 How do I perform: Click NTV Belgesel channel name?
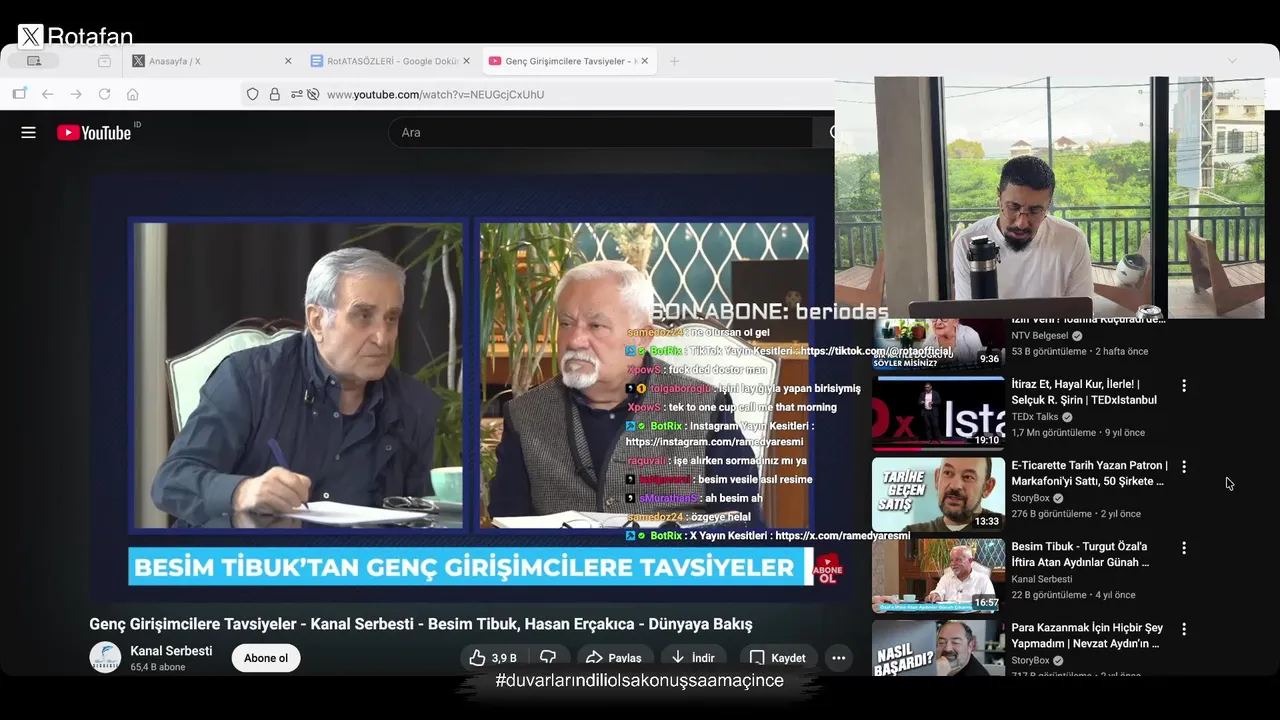pos(1040,335)
